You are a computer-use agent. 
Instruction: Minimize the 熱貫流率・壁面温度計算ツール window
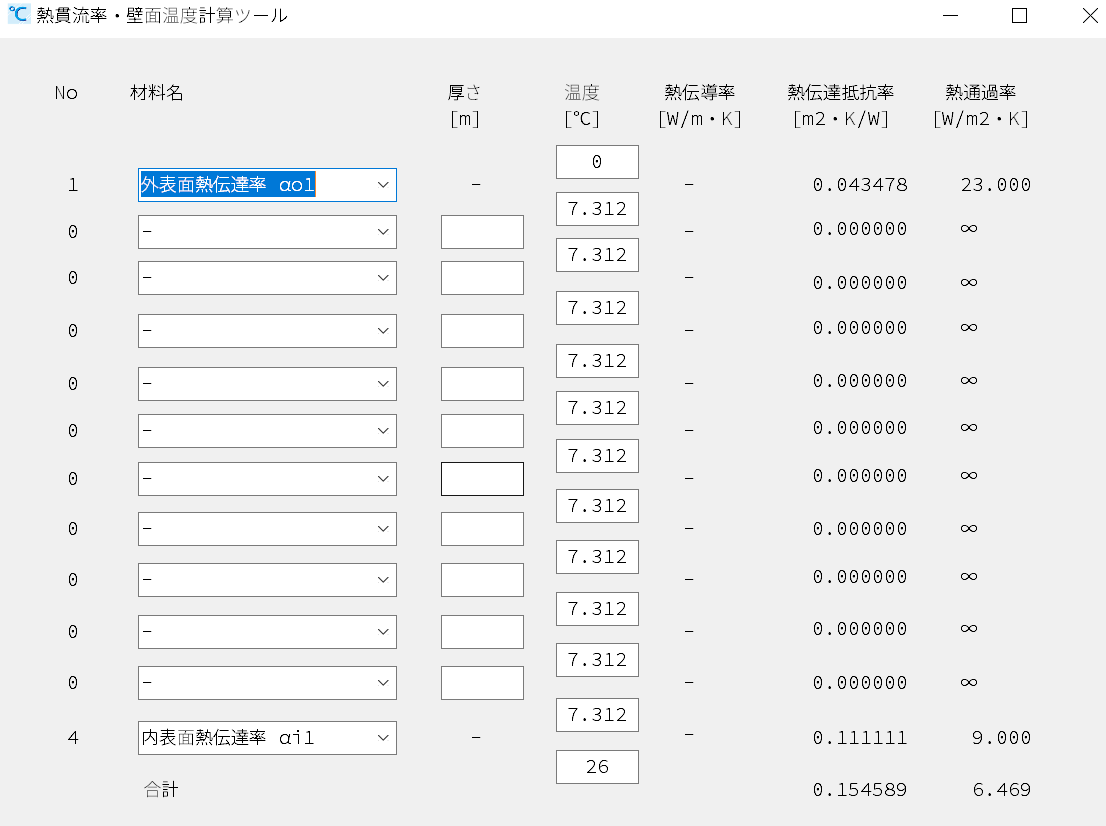click(950, 15)
